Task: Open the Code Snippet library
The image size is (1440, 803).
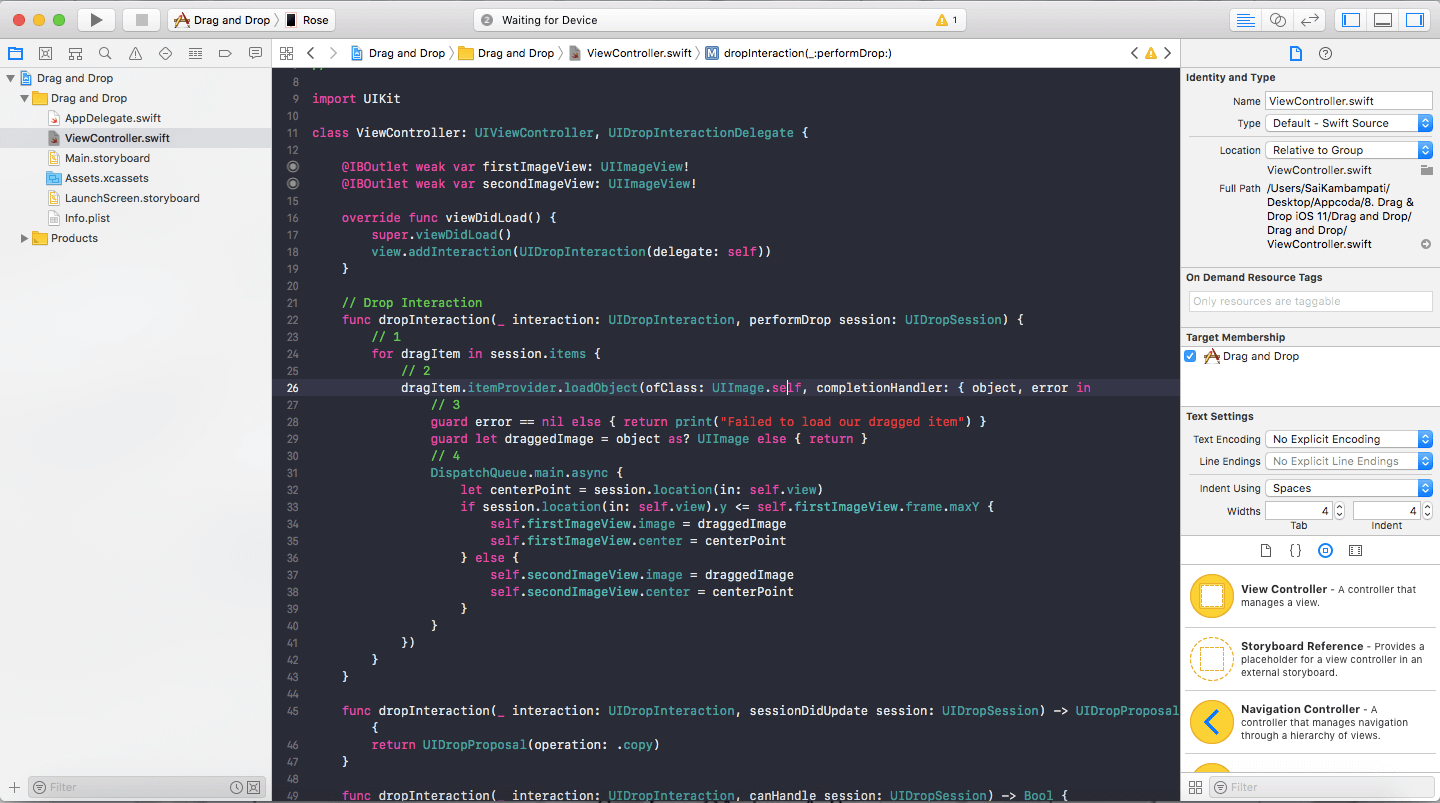Action: (x=1295, y=551)
